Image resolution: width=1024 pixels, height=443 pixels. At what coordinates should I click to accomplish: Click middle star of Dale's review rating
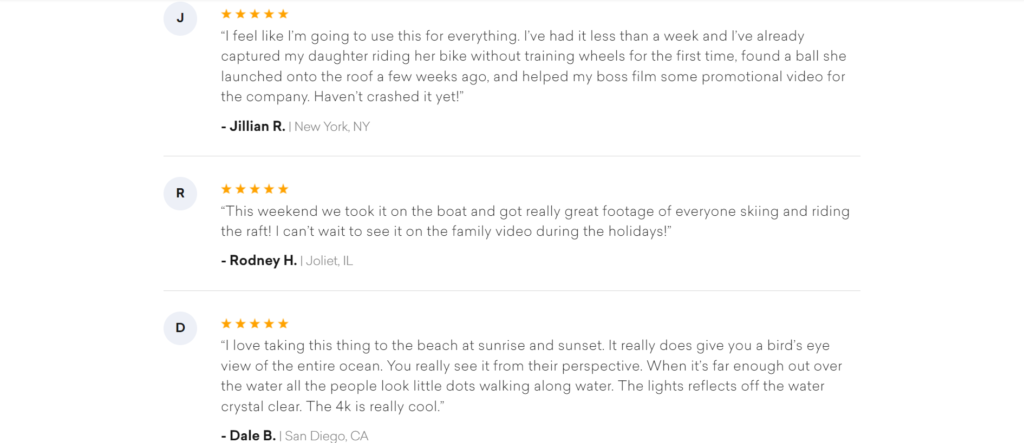(x=255, y=324)
